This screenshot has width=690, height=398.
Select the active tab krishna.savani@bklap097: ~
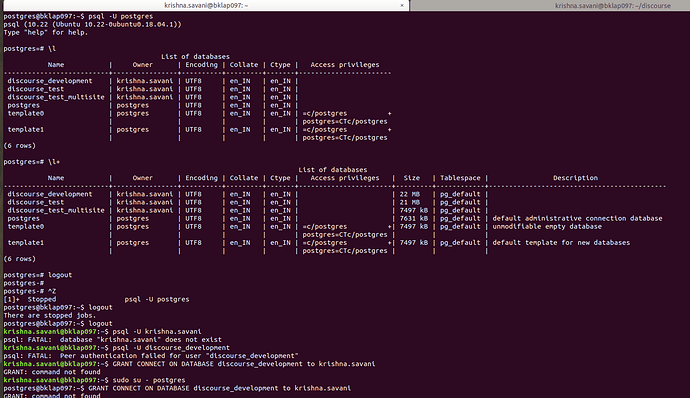(x=206, y=5)
